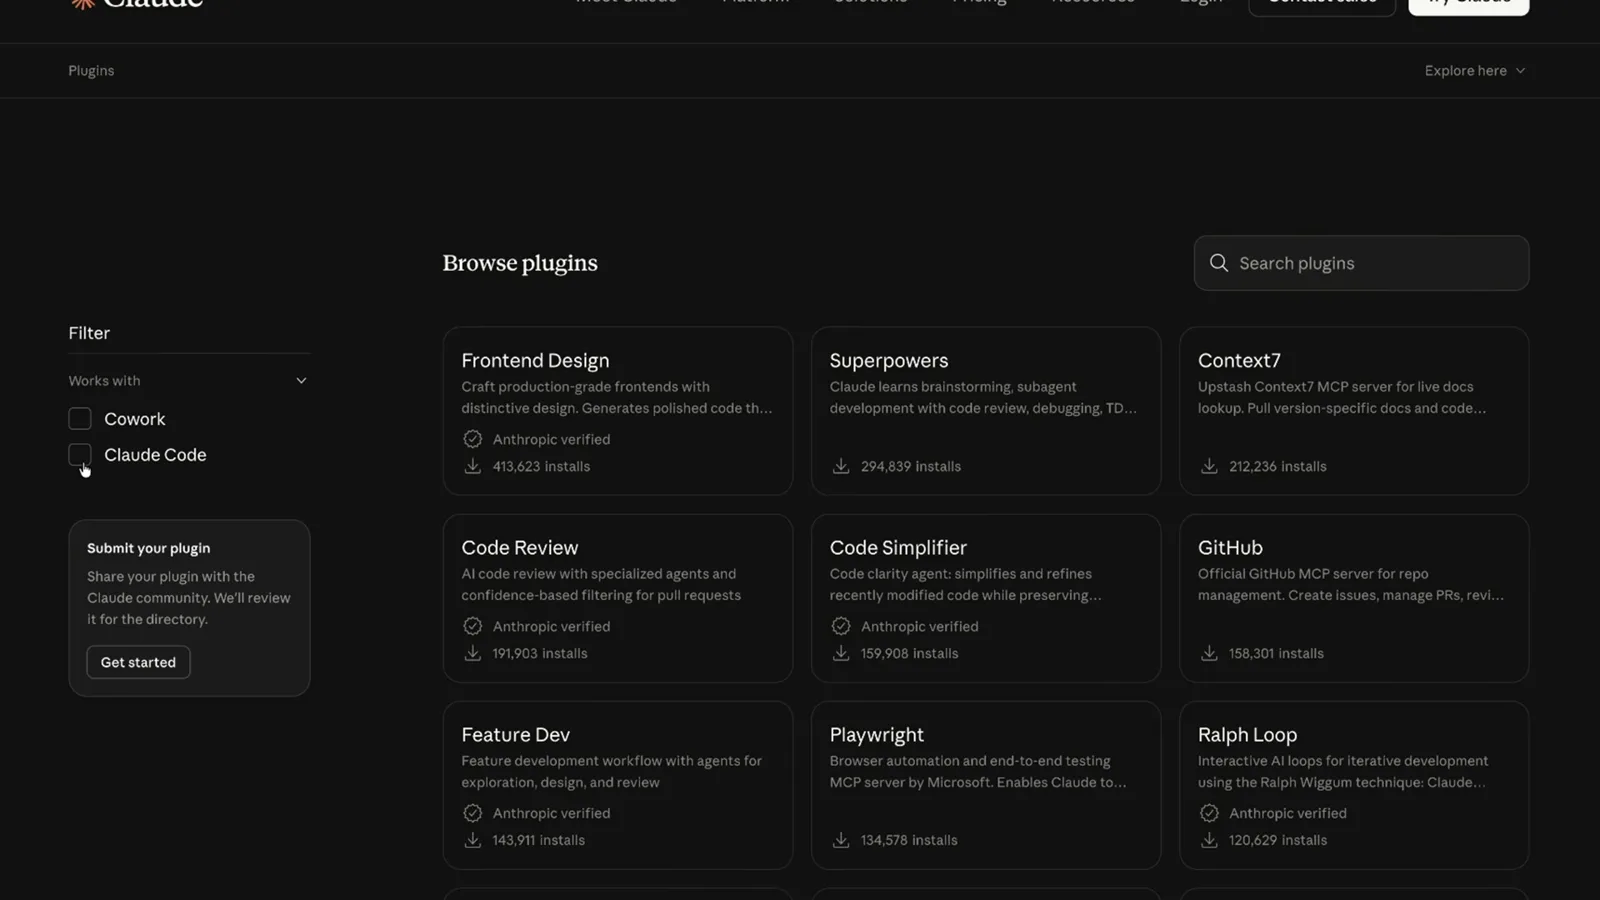Image resolution: width=1600 pixels, height=900 pixels.
Task: Open the Frontend Design plugin title
Action: coord(535,360)
